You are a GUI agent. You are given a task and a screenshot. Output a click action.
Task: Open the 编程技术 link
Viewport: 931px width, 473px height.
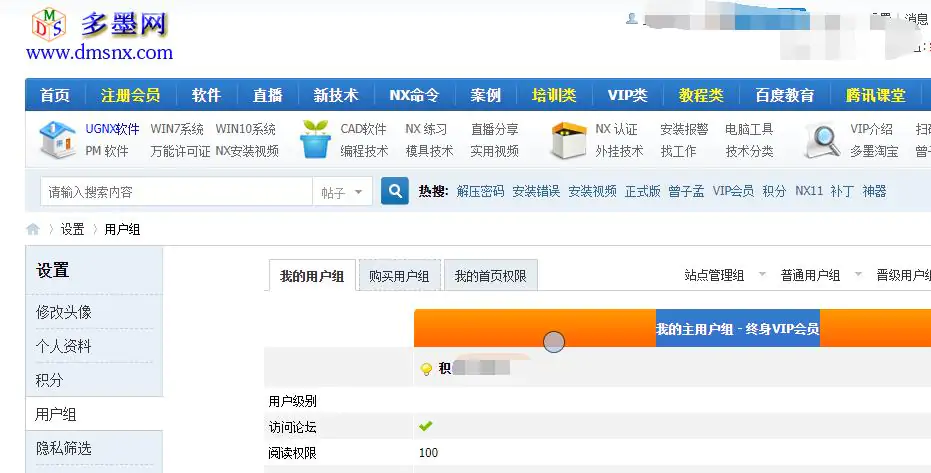[364, 151]
